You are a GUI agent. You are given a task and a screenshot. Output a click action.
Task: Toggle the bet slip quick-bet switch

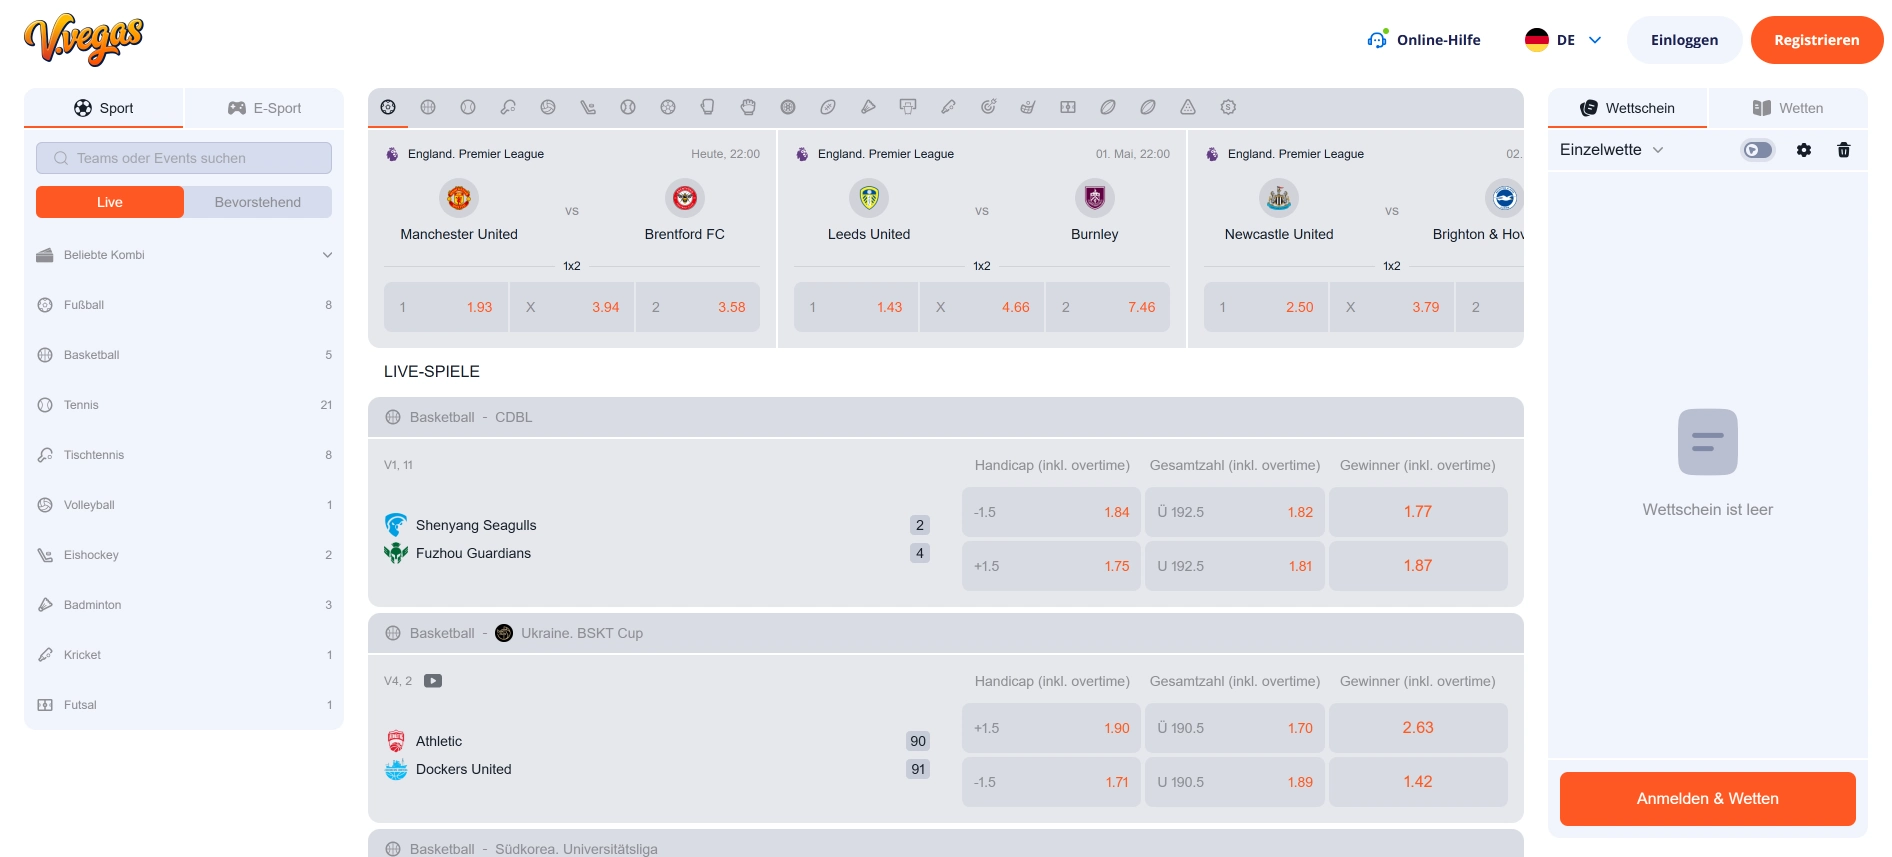[x=1757, y=150]
